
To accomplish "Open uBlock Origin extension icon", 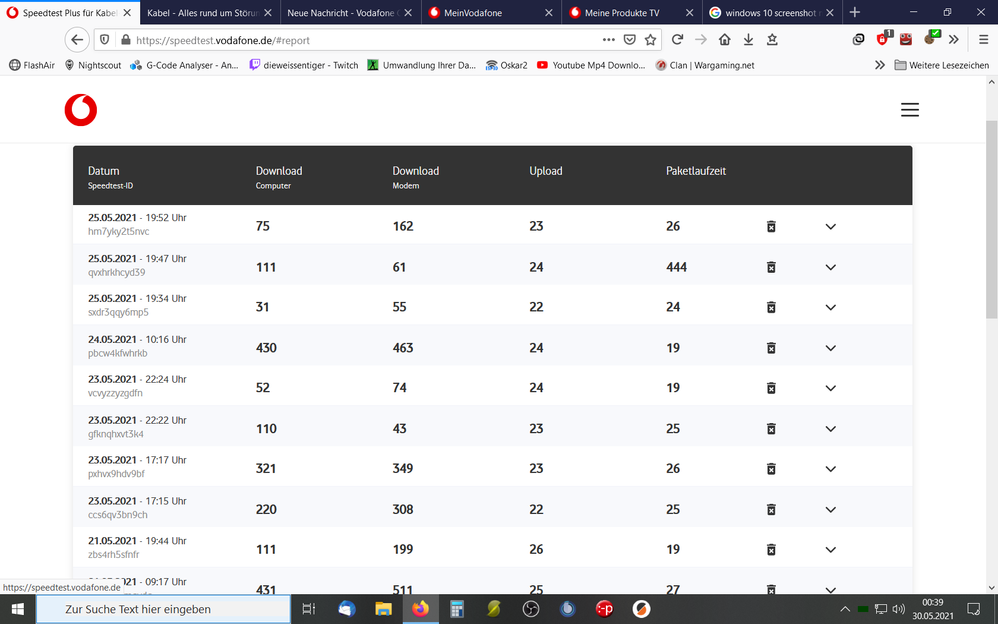I will coord(883,39).
